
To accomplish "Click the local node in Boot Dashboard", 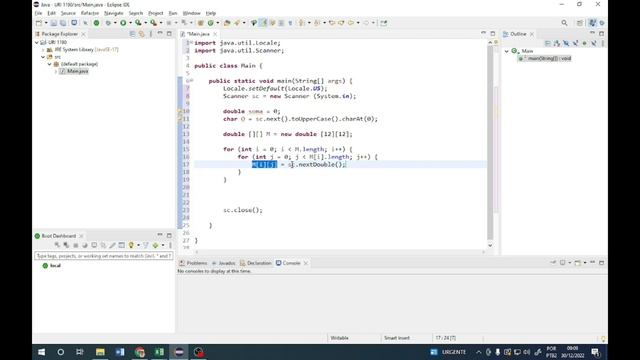I will pos(52,266).
